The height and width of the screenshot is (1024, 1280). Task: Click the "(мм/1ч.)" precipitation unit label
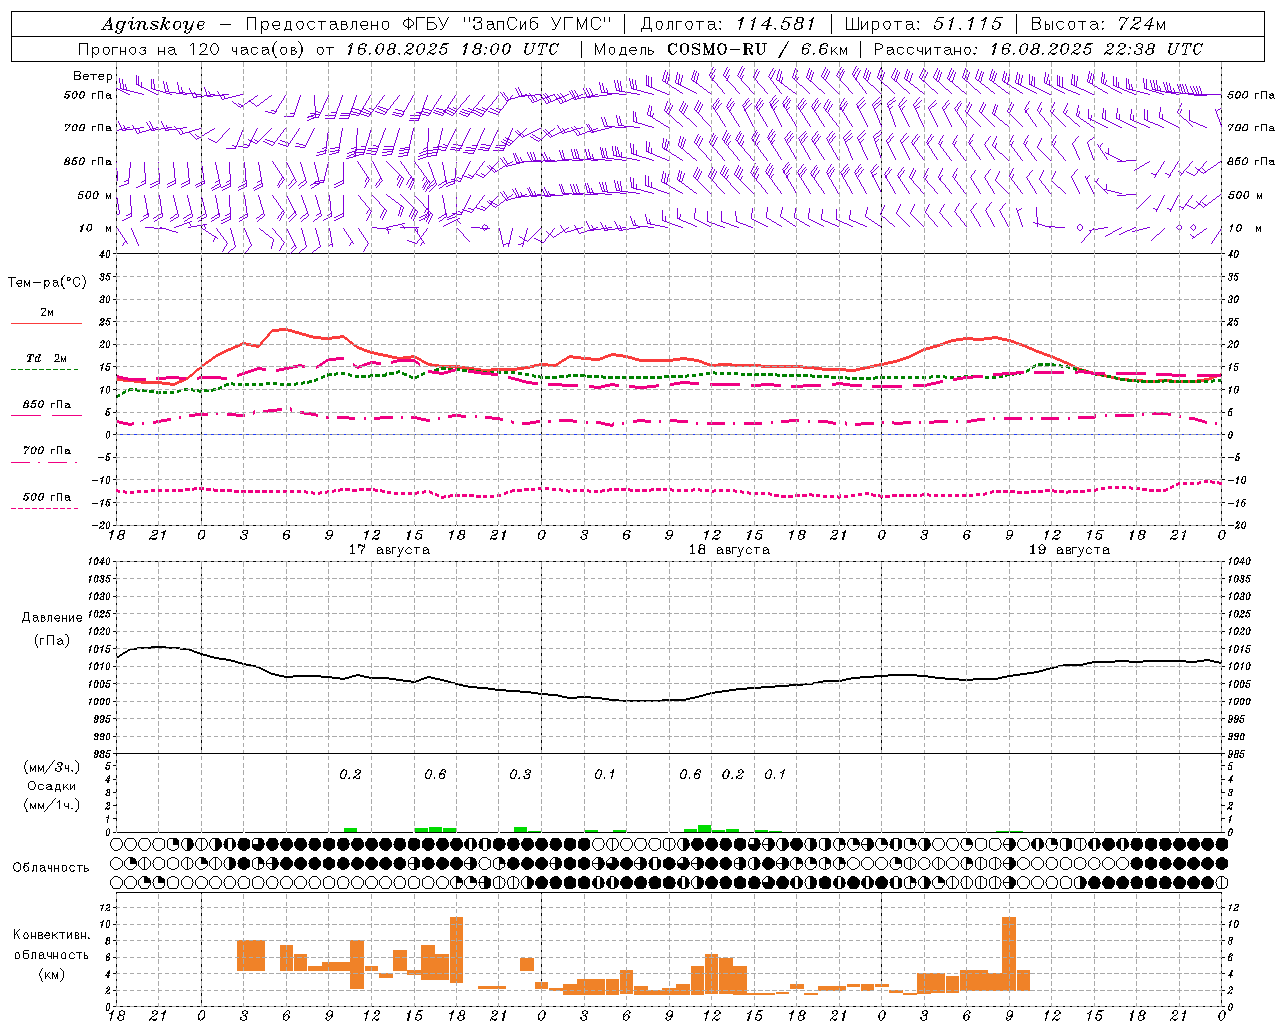(x=52, y=805)
